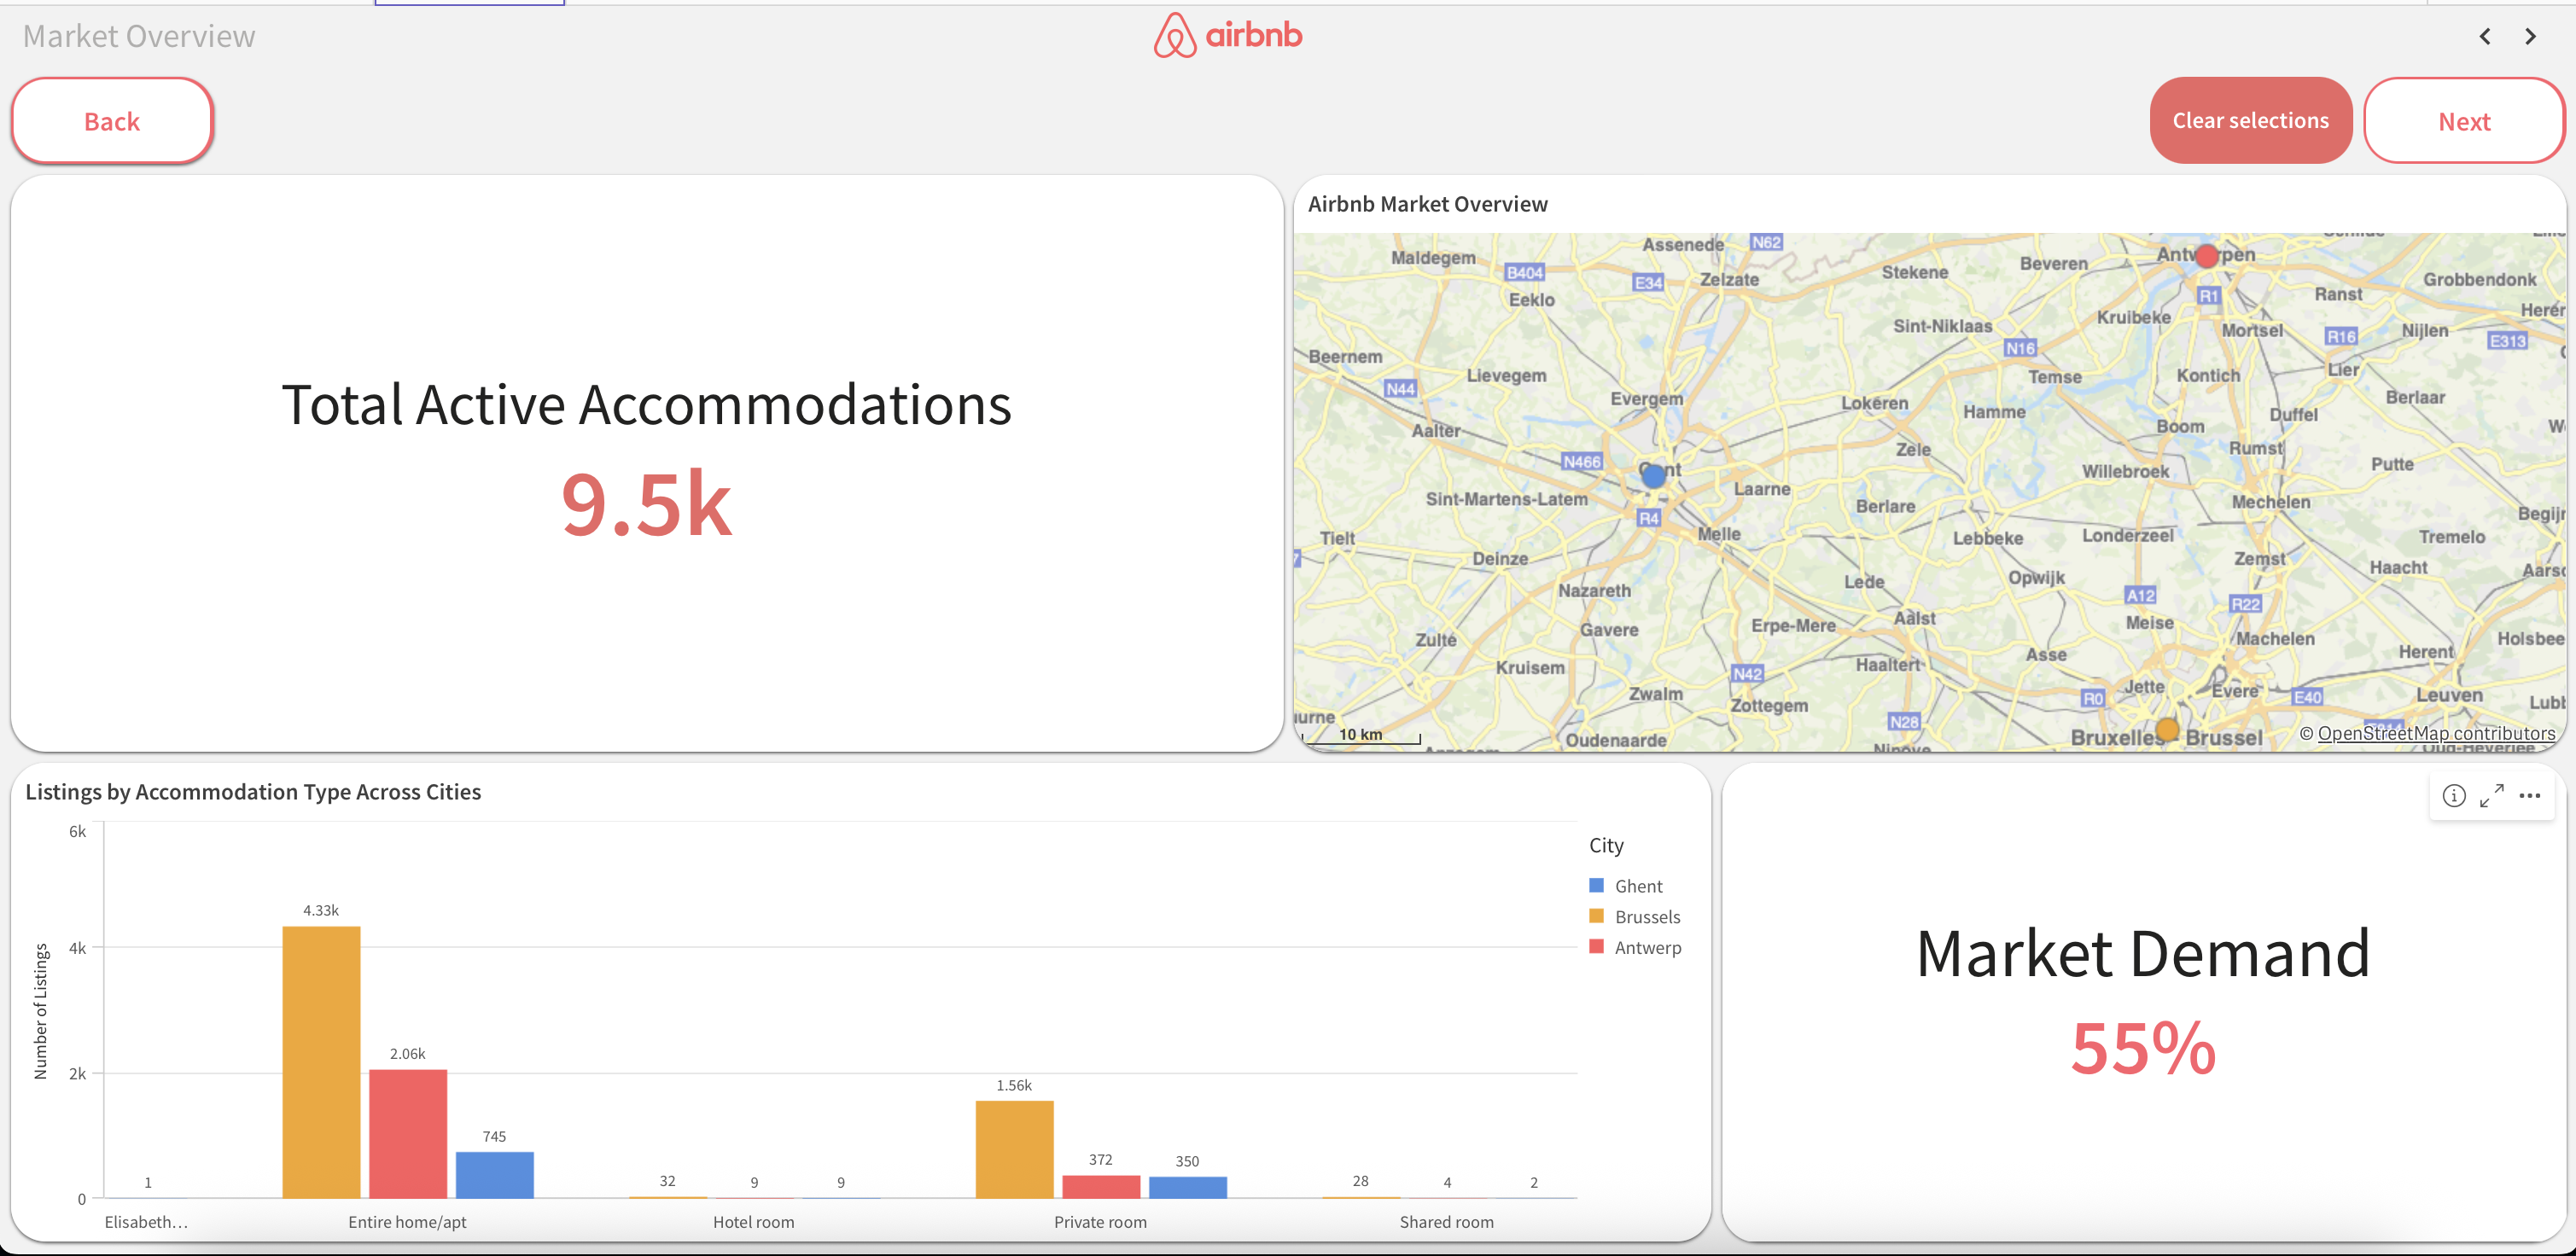
Task: Click the airbnb logo
Action: click(x=1228, y=36)
